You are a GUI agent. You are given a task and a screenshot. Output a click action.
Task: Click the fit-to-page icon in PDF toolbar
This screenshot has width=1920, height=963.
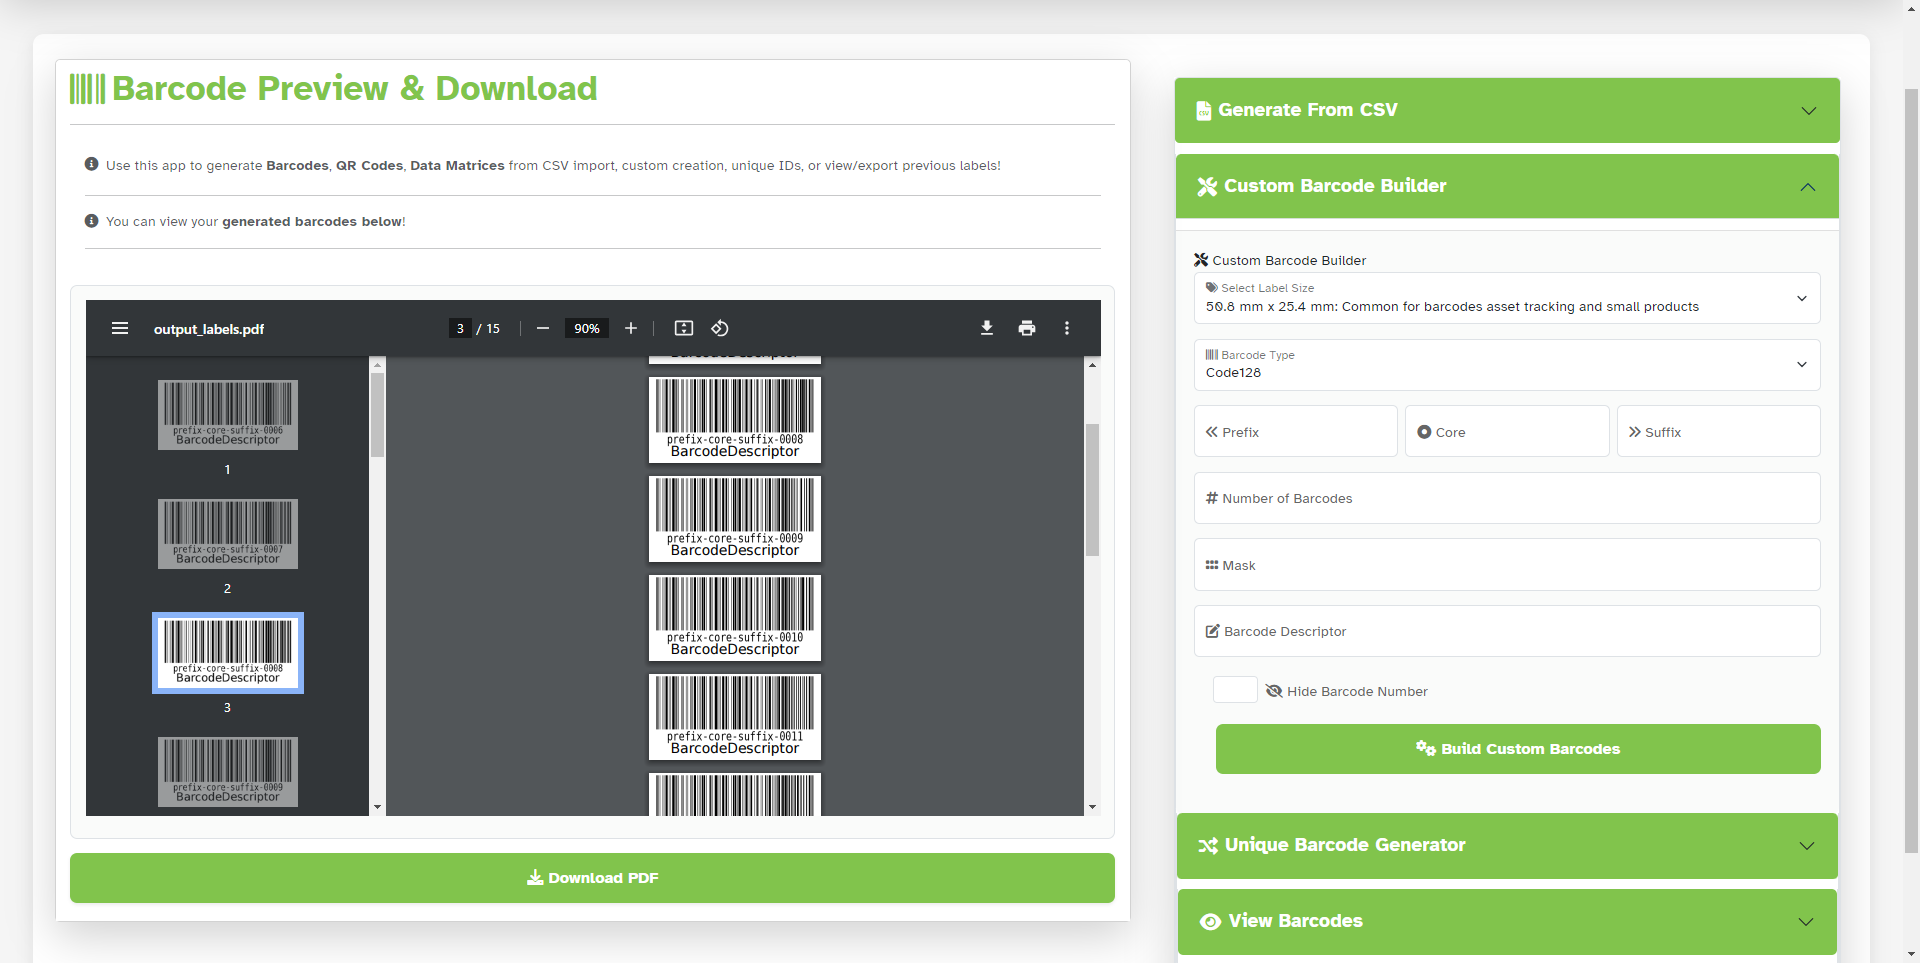click(x=684, y=328)
